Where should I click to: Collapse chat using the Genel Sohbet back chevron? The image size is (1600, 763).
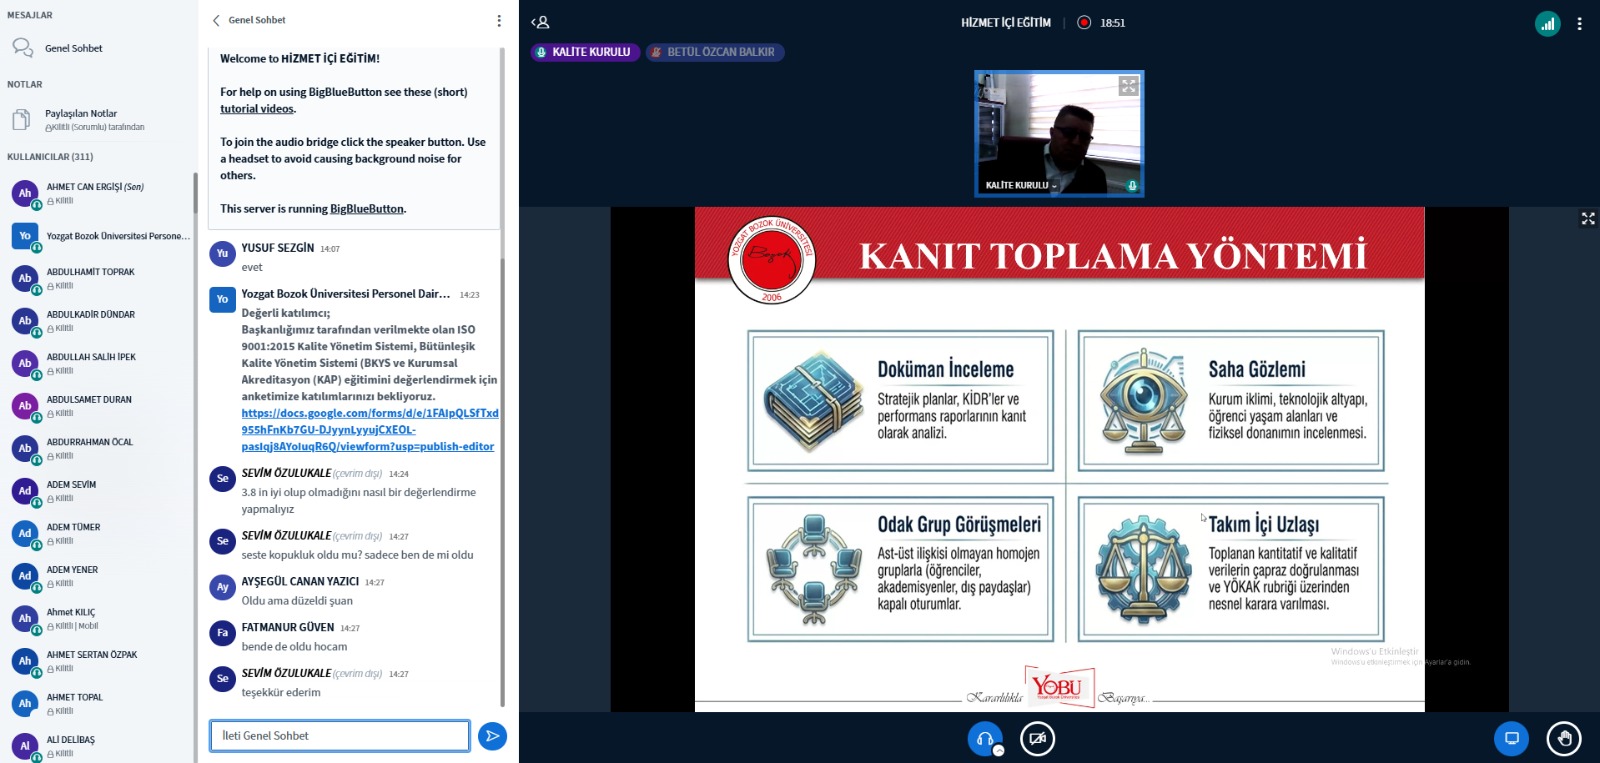pyautogui.click(x=216, y=20)
